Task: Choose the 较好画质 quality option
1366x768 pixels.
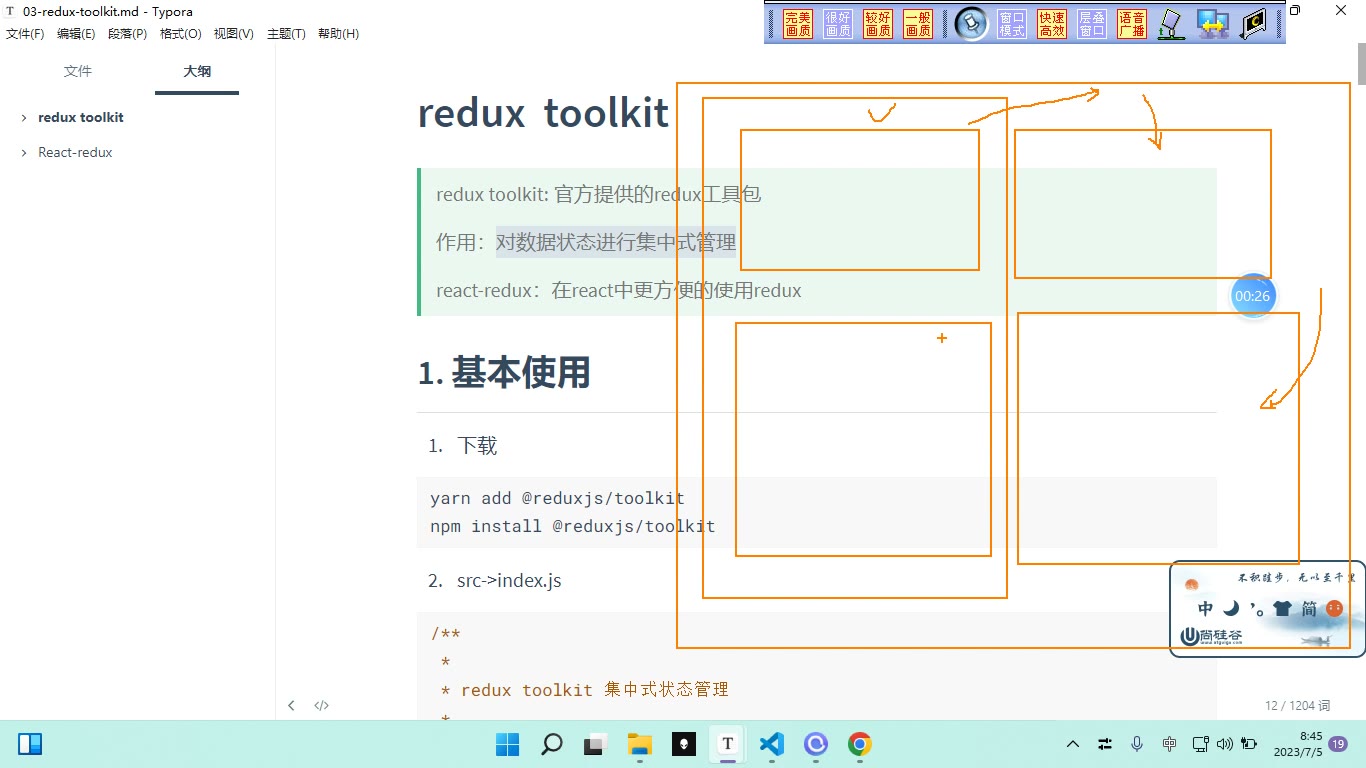Action: [x=878, y=24]
